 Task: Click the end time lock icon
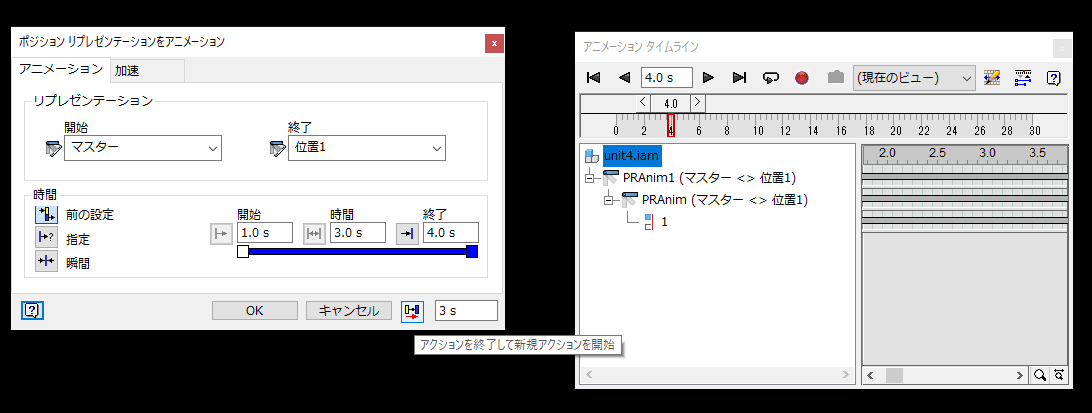click(407, 234)
